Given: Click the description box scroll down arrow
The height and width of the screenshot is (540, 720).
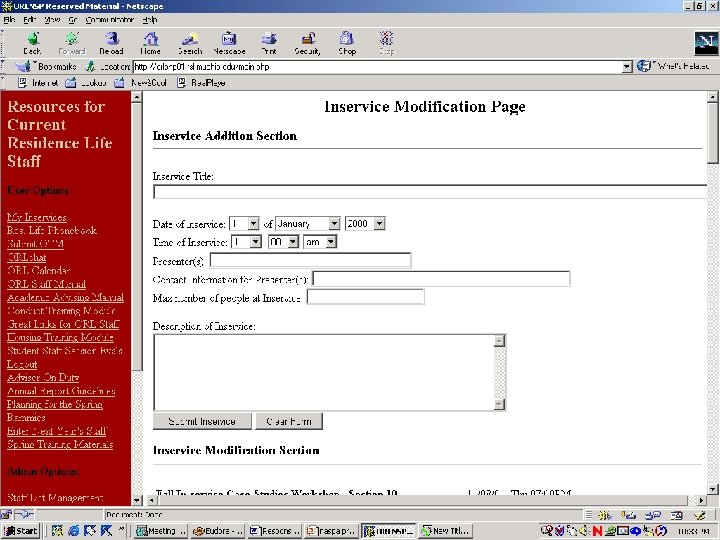Looking at the screenshot, I should pos(500,404).
